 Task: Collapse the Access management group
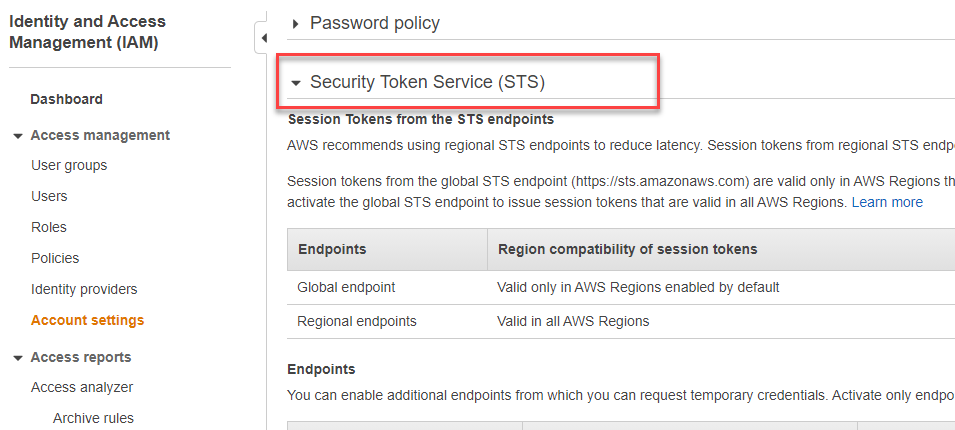pyautogui.click(x=18, y=136)
